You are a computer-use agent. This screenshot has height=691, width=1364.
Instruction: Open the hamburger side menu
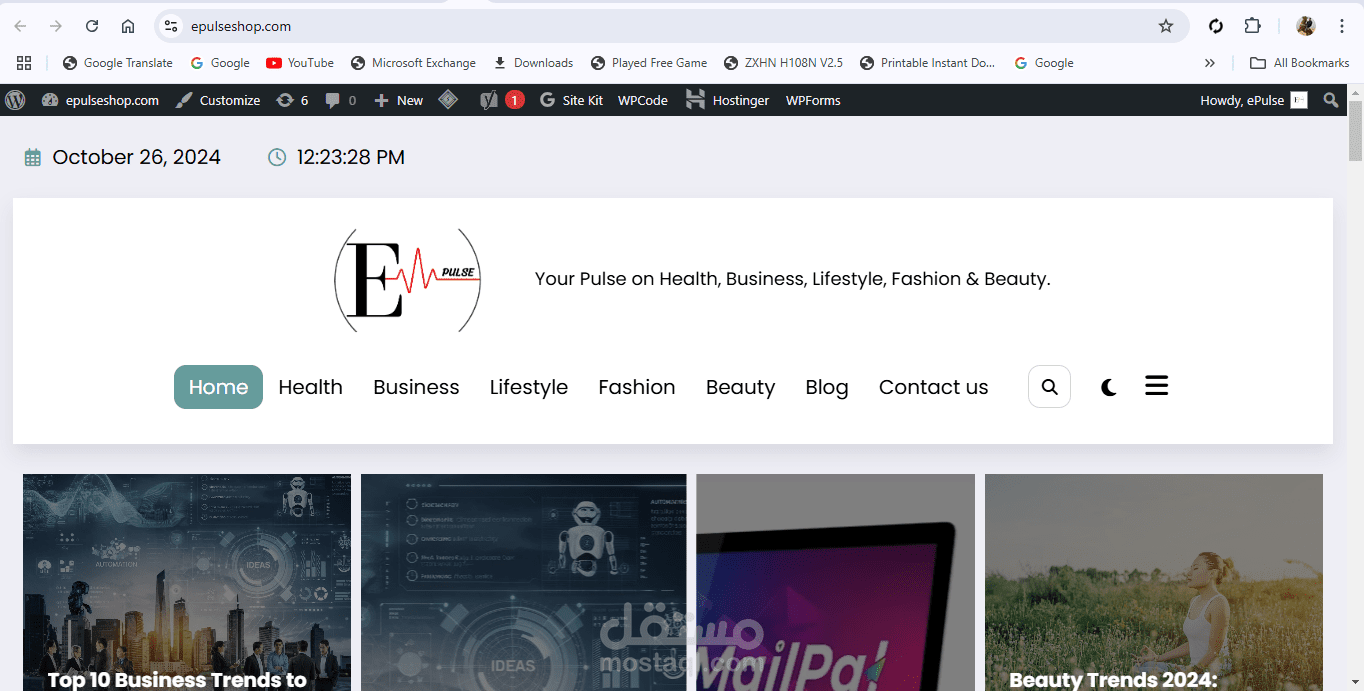click(1157, 385)
